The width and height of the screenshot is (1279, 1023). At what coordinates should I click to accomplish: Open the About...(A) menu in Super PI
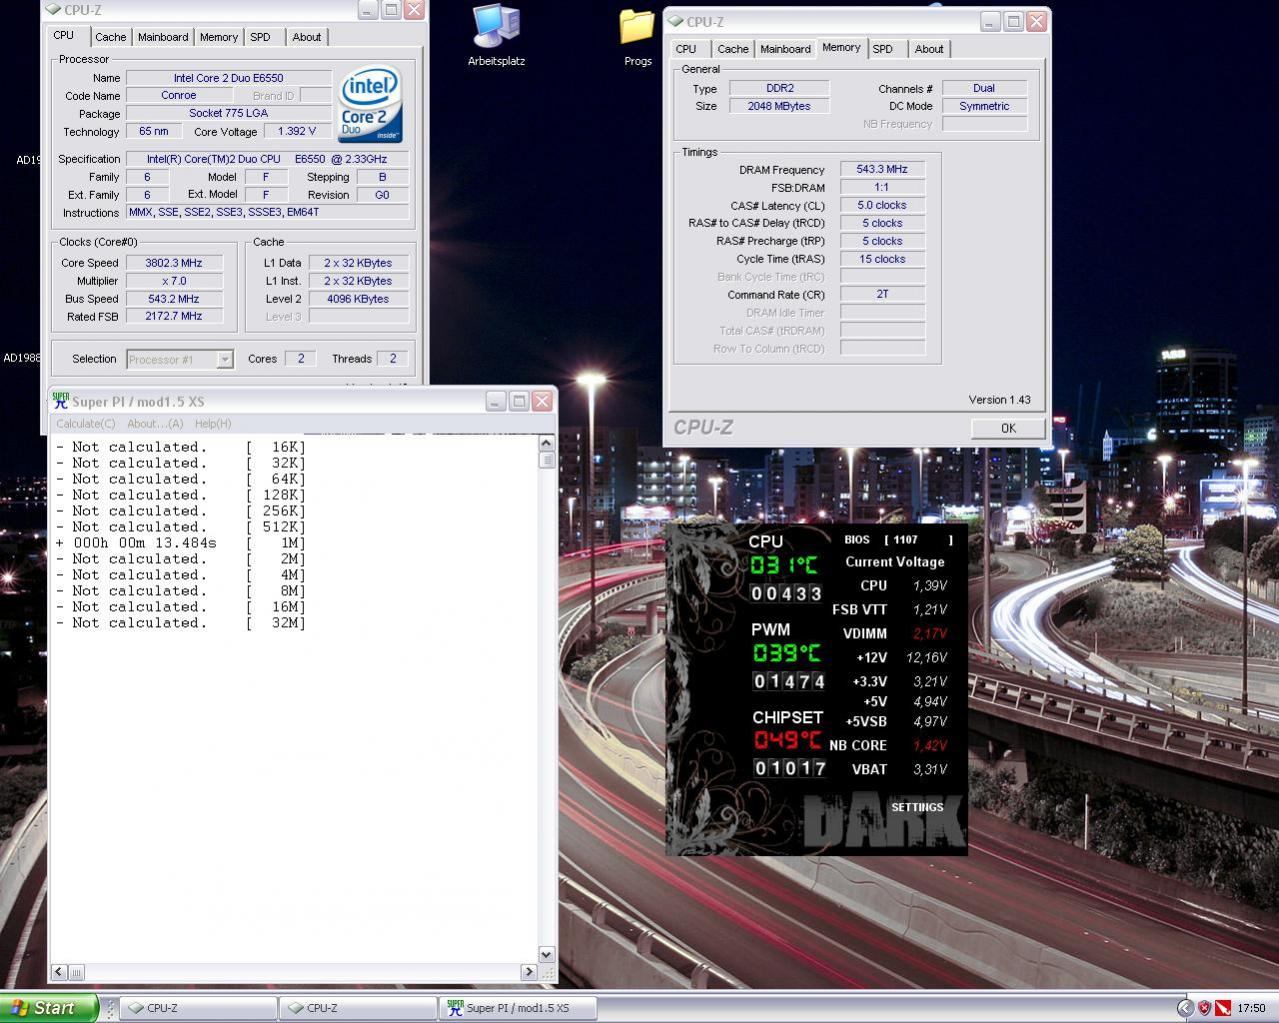155,424
